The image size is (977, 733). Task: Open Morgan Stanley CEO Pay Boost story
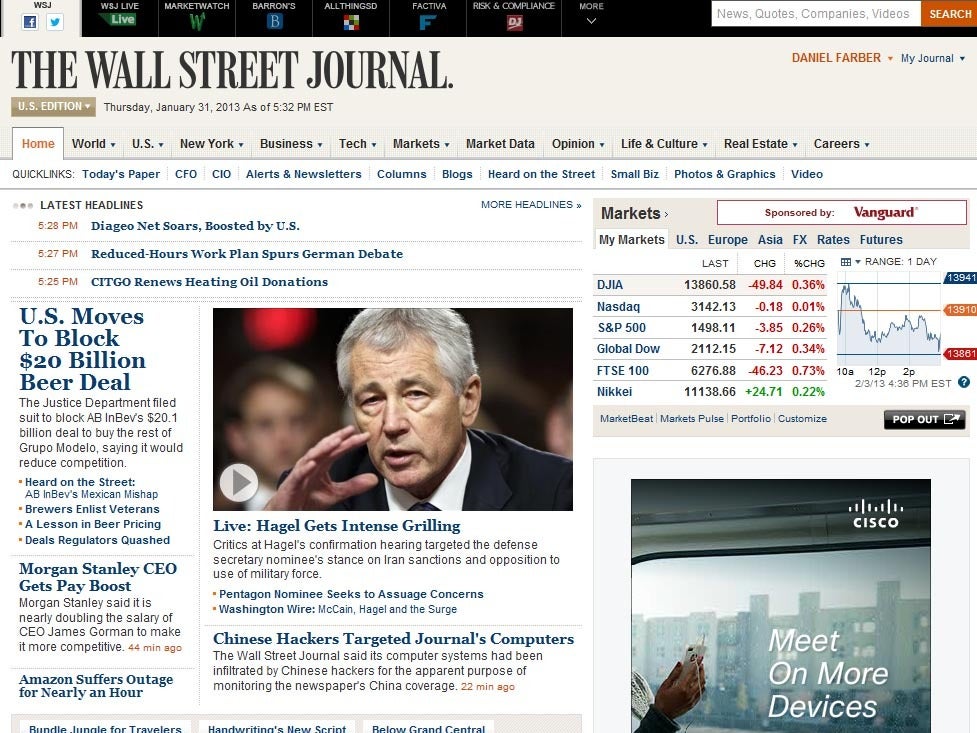pyautogui.click(x=98, y=577)
